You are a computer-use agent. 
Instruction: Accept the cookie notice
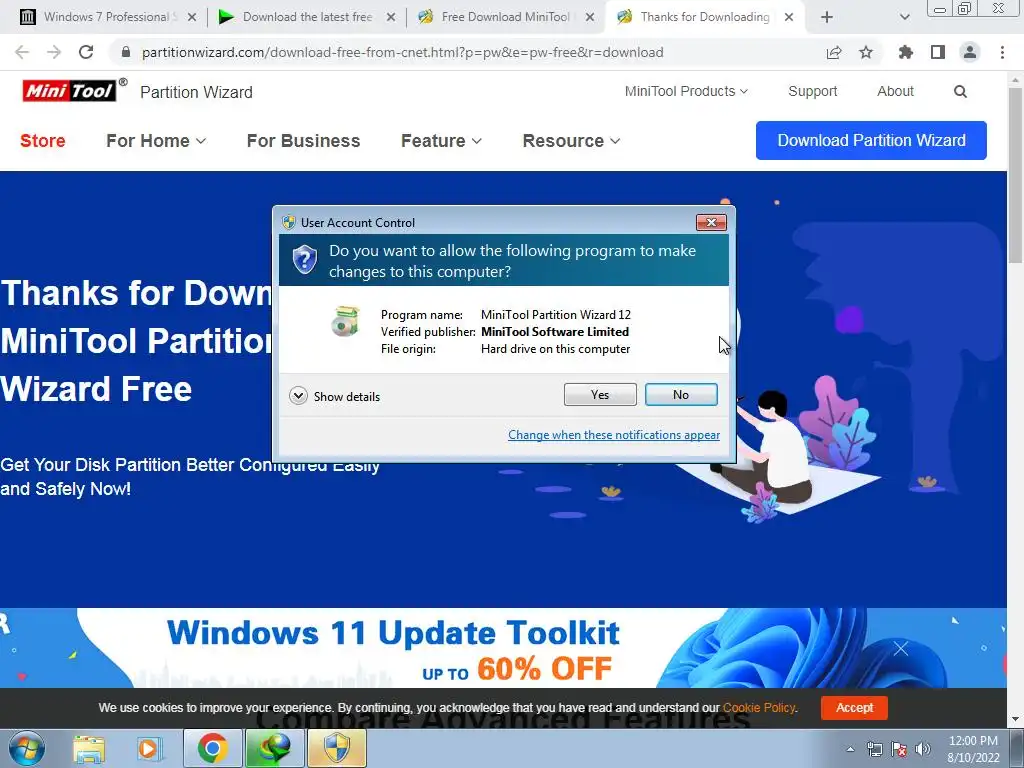click(x=854, y=707)
